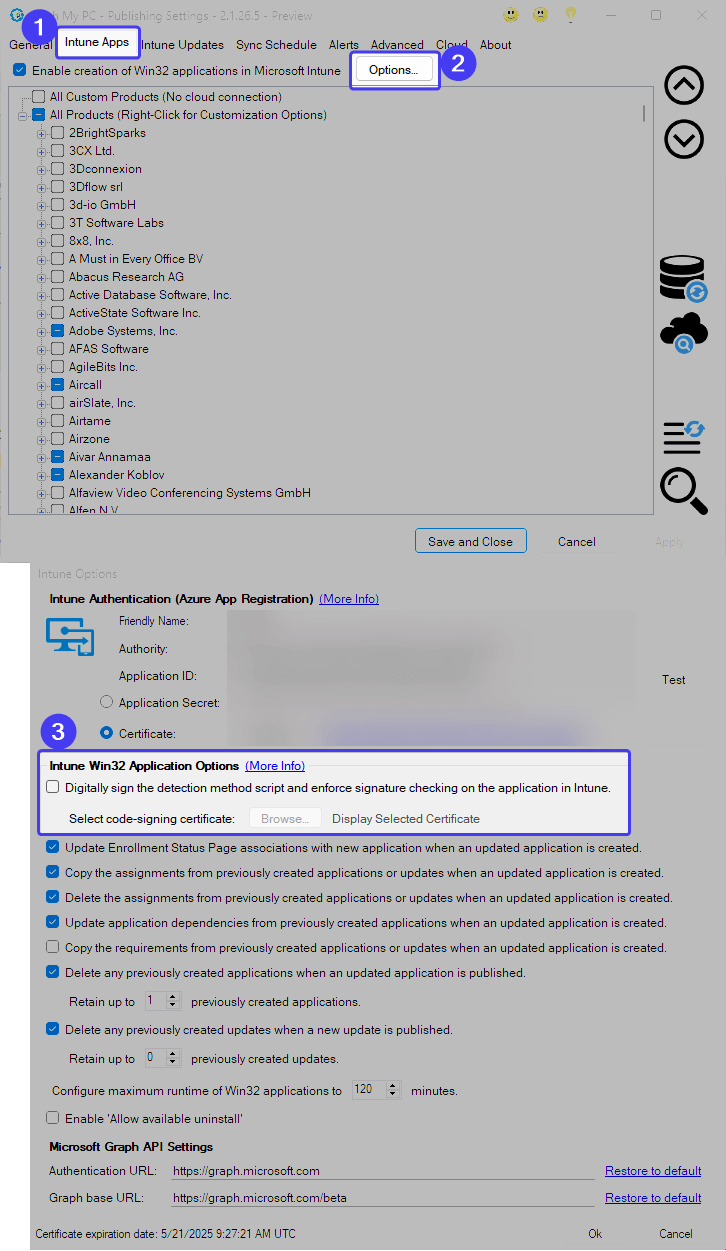Click the first smiley face icon

511,15
